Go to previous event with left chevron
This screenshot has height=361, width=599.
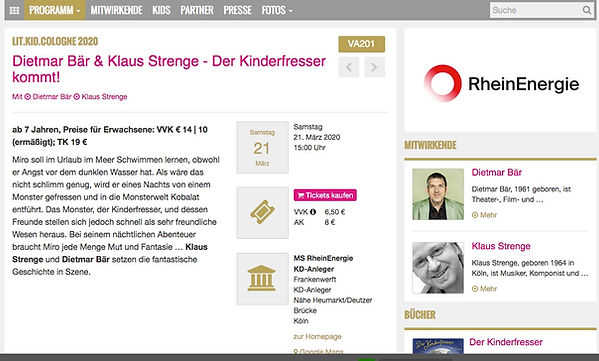(349, 67)
